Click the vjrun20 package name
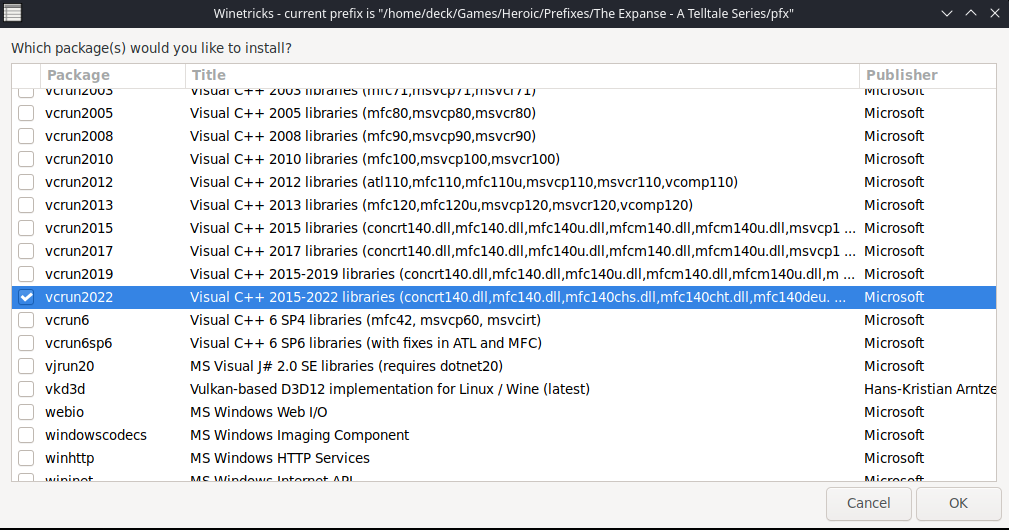The width and height of the screenshot is (1009, 530). coord(69,366)
